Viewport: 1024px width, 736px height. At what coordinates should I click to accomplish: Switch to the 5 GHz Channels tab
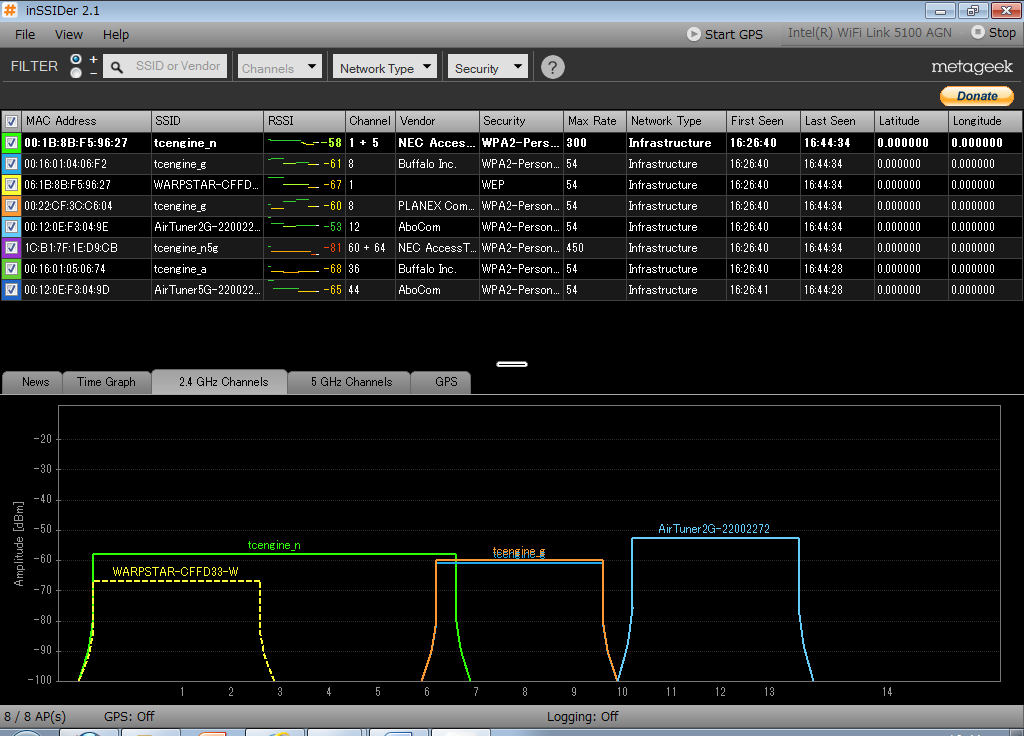351,382
